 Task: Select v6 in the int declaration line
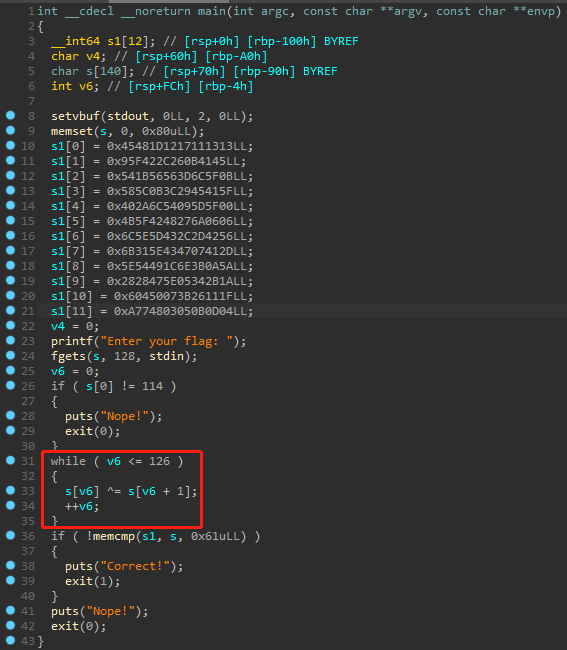coord(85,86)
